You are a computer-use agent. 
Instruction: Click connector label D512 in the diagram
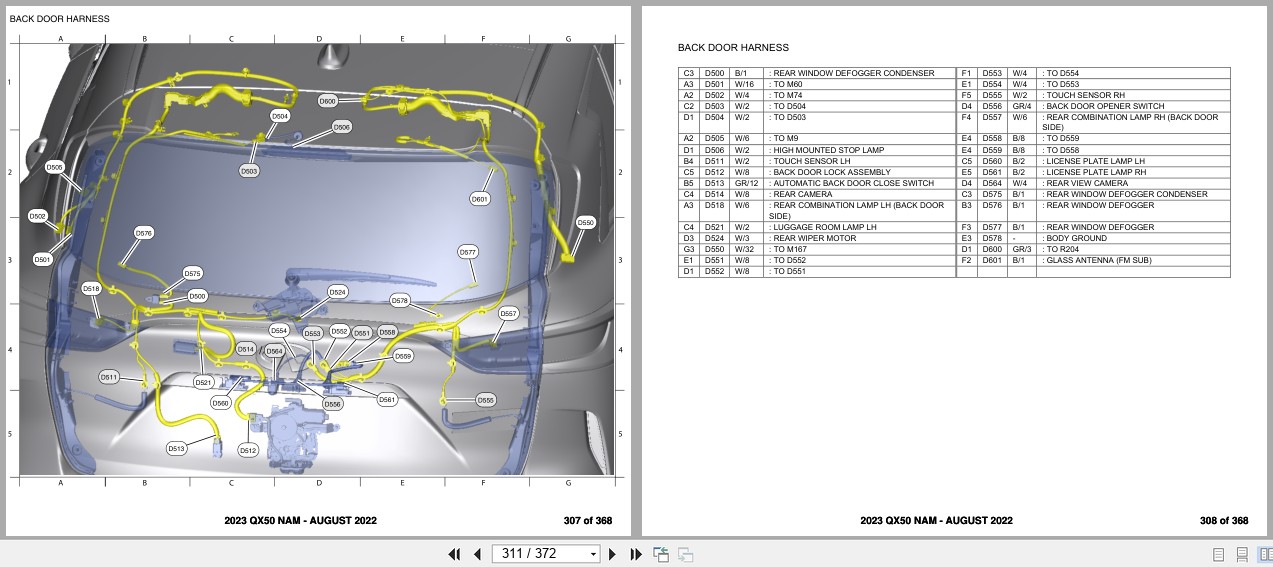coord(248,451)
